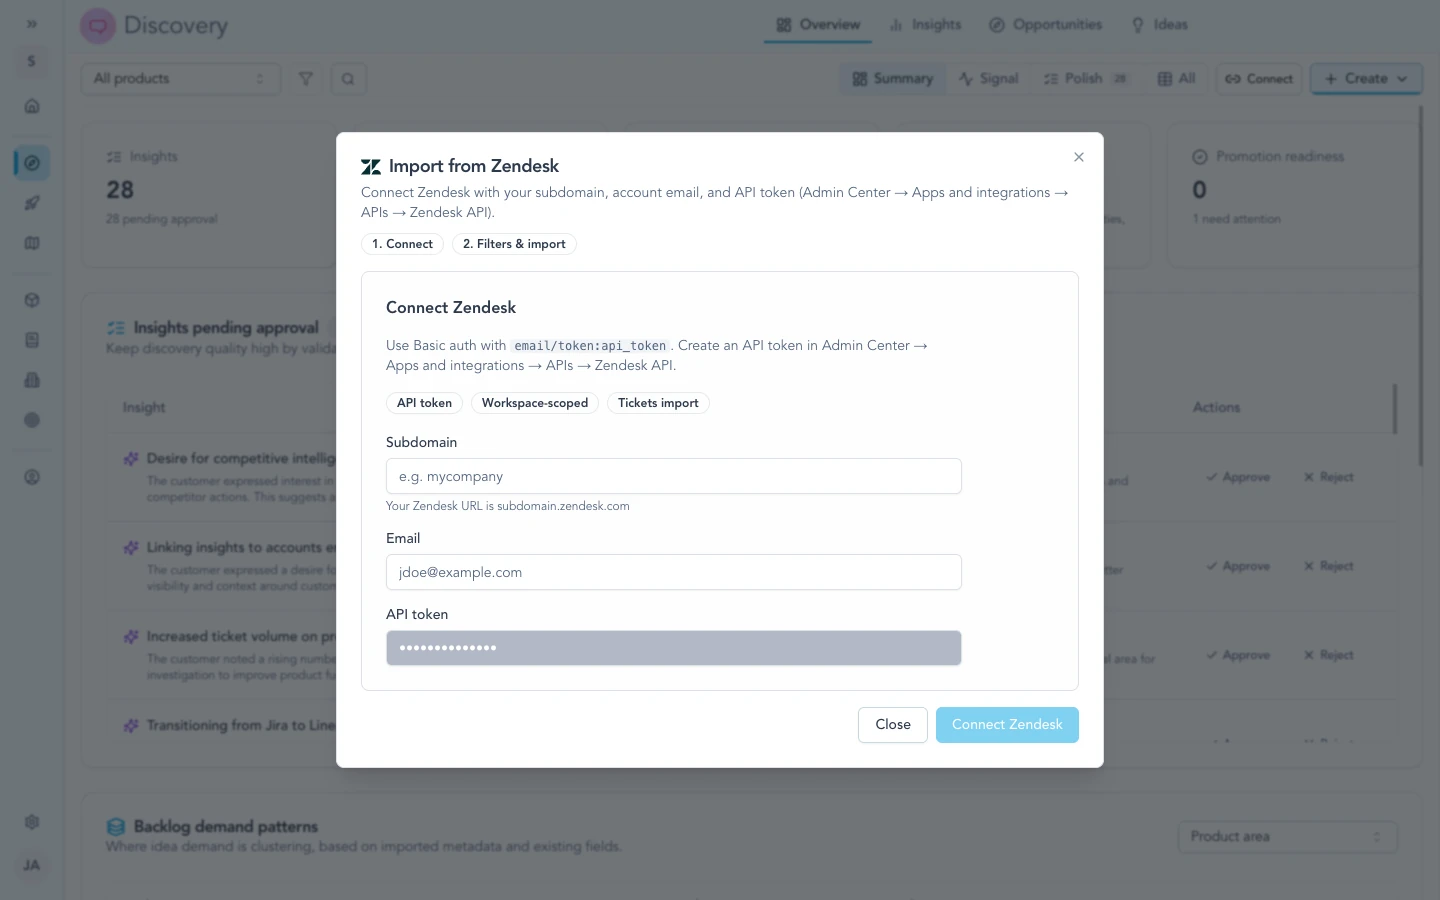Click the Connect Zendesk button
This screenshot has width=1440, height=900.
(1007, 725)
